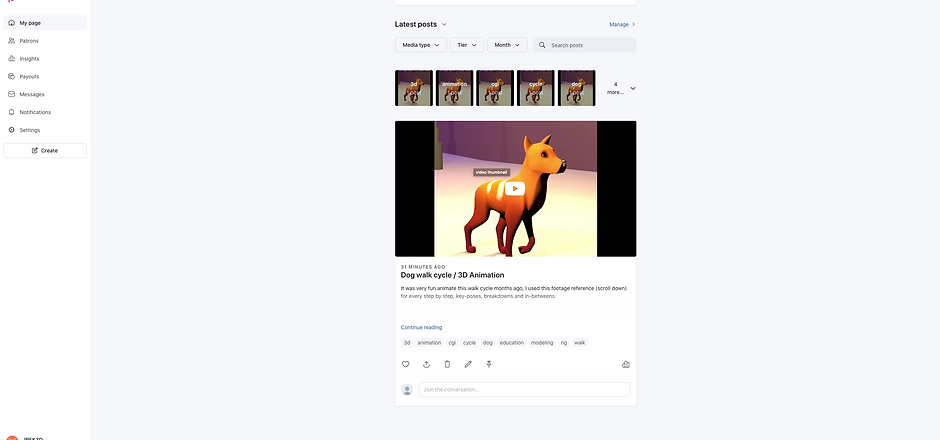940x440 pixels.
Task: Click the 'education' tag chip
Action: coord(511,343)
